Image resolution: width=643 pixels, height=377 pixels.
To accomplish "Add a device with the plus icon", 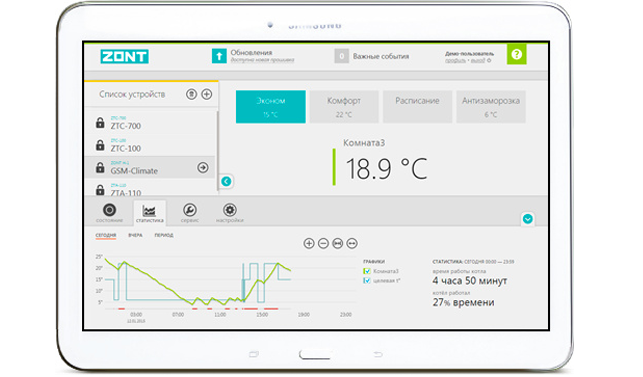I will click(x=207, y=94).
